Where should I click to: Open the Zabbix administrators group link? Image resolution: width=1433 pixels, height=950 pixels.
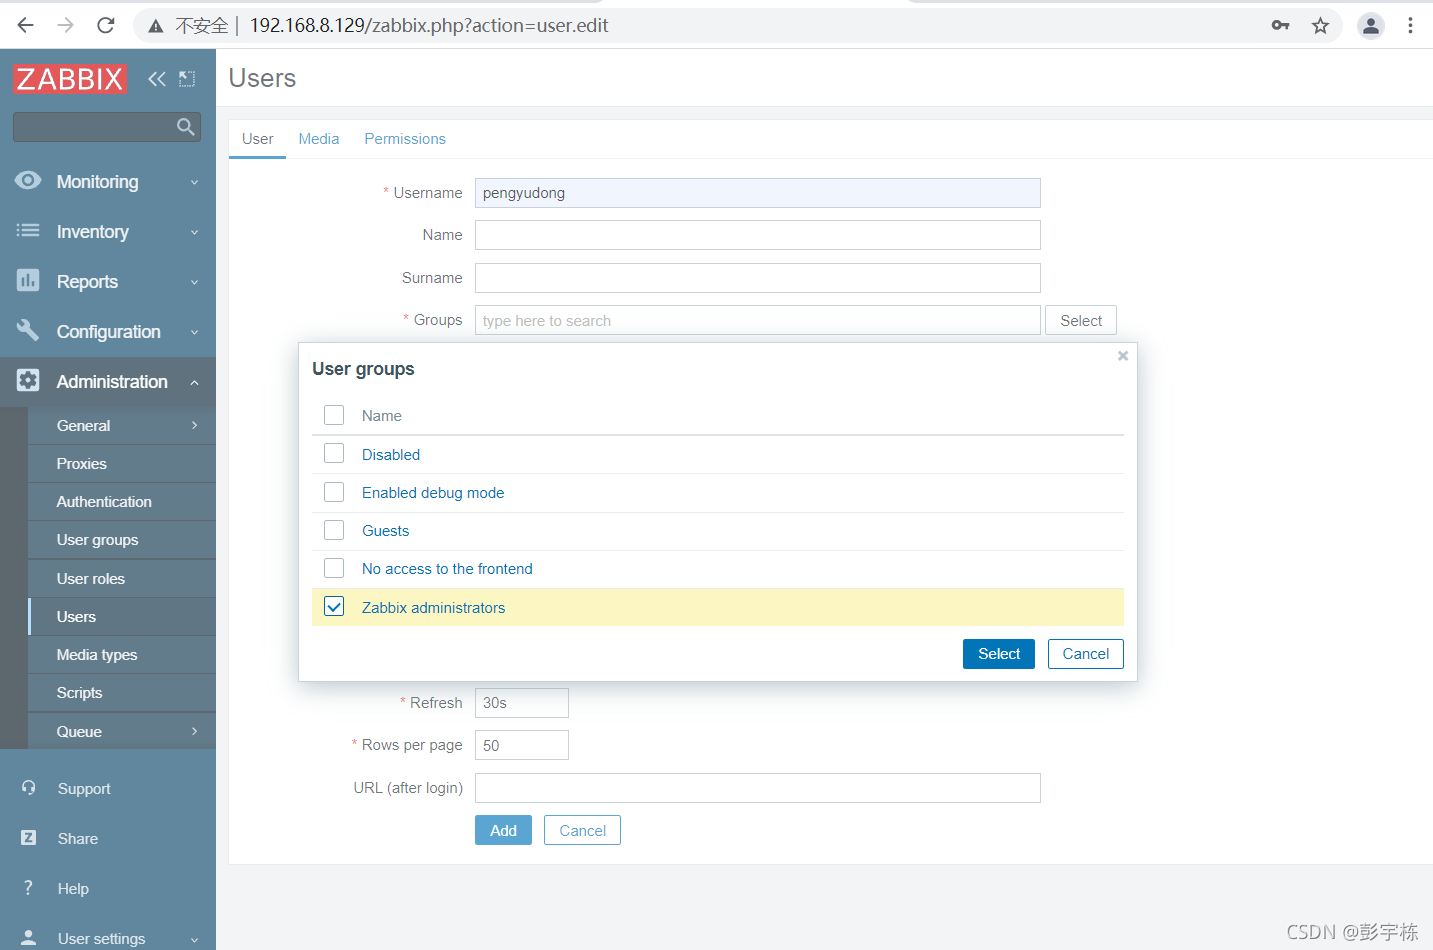pyautogui.click(x=433, y=608)
